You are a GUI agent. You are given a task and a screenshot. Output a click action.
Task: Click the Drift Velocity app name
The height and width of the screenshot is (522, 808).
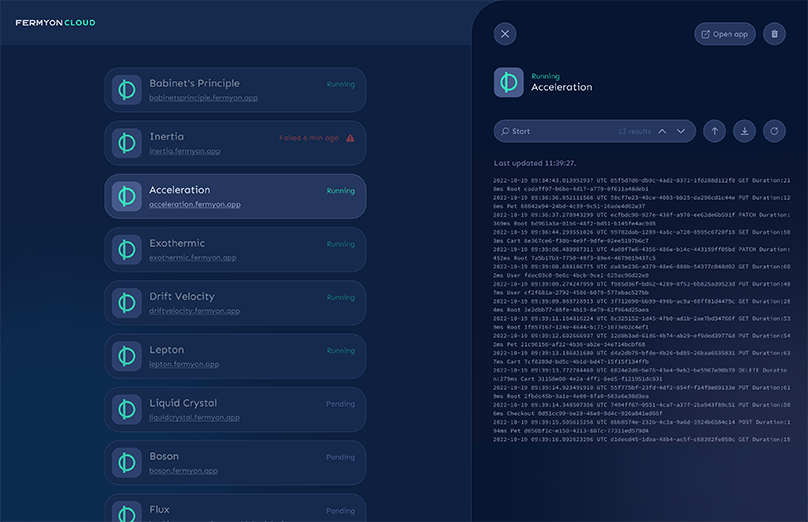coord(182,296)
